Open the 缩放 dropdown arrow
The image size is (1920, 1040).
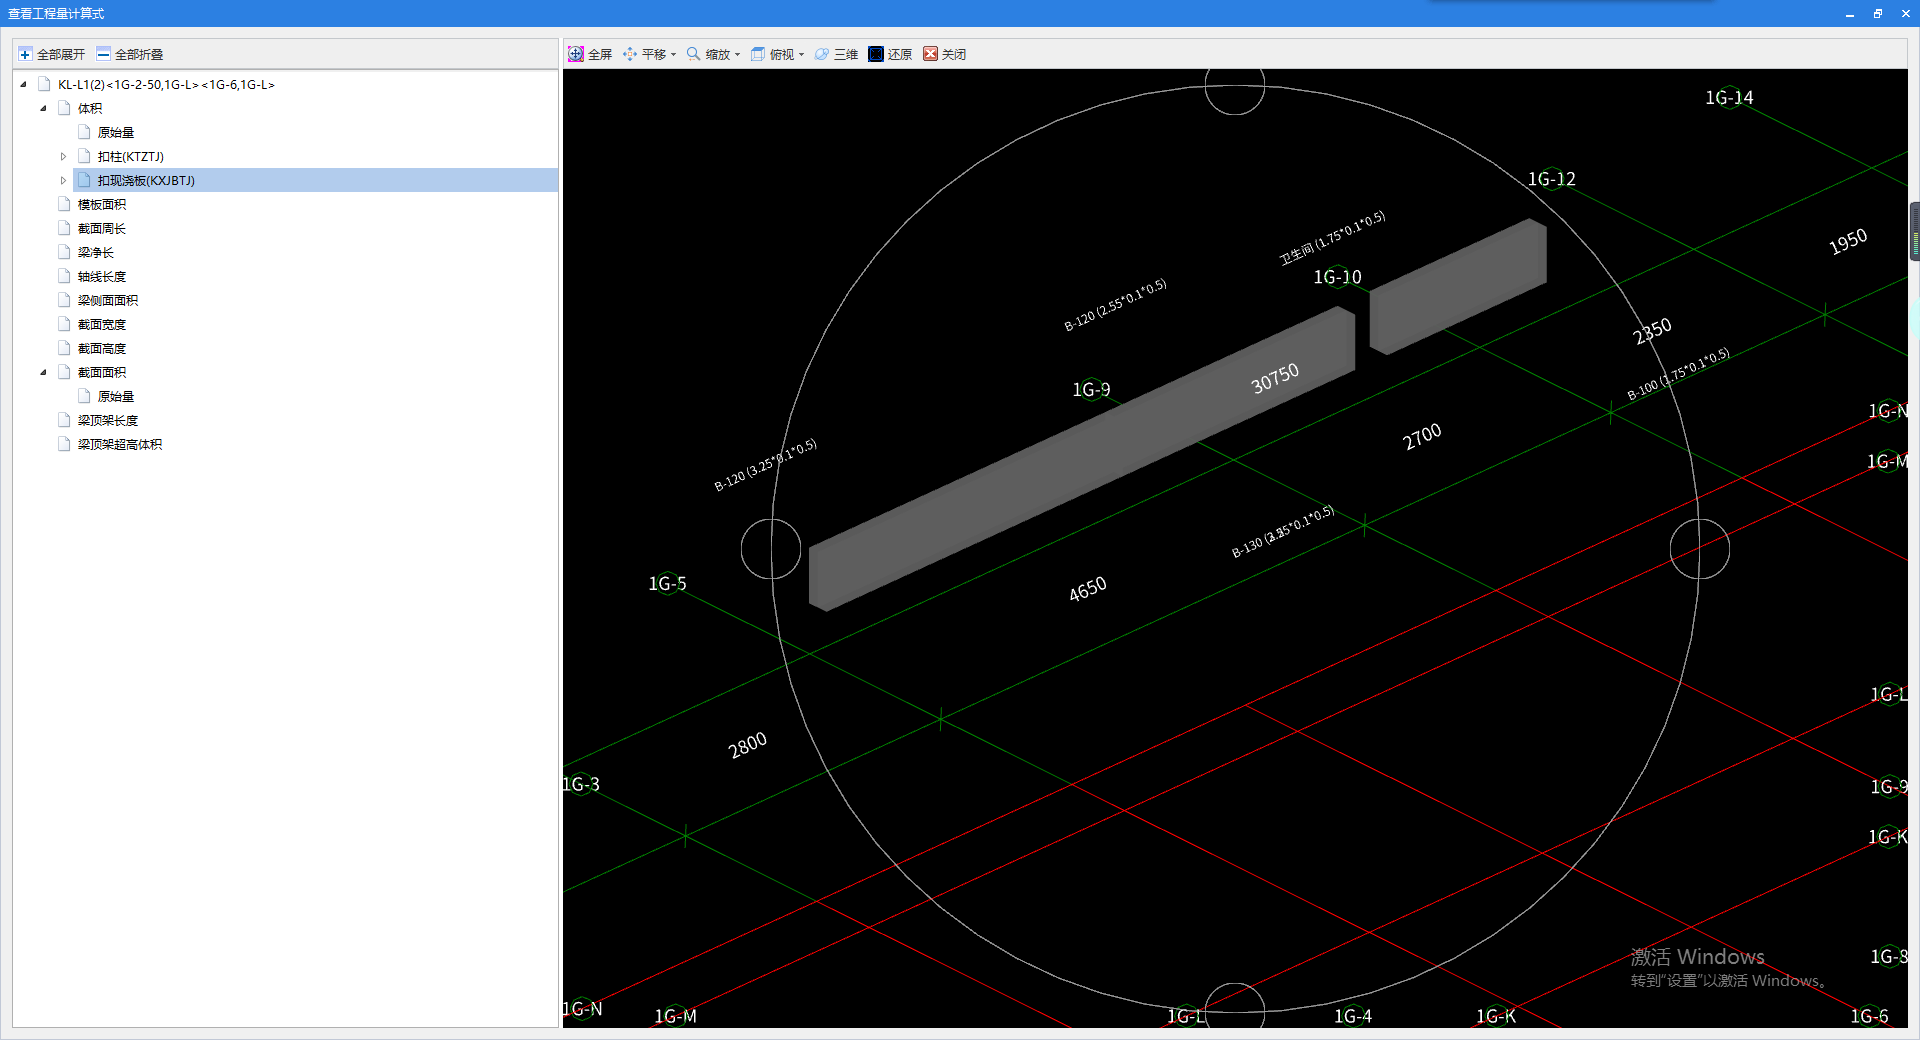coord(737,55)
